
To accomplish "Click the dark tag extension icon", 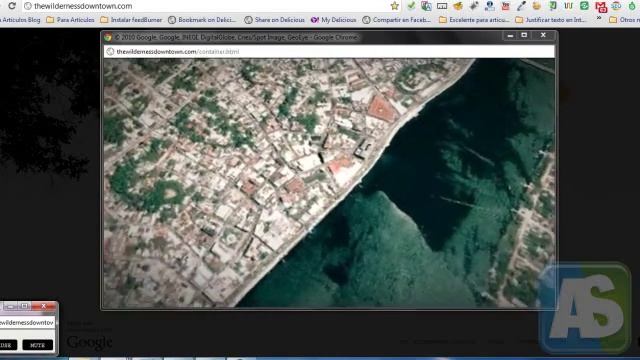I will (474, 6).
